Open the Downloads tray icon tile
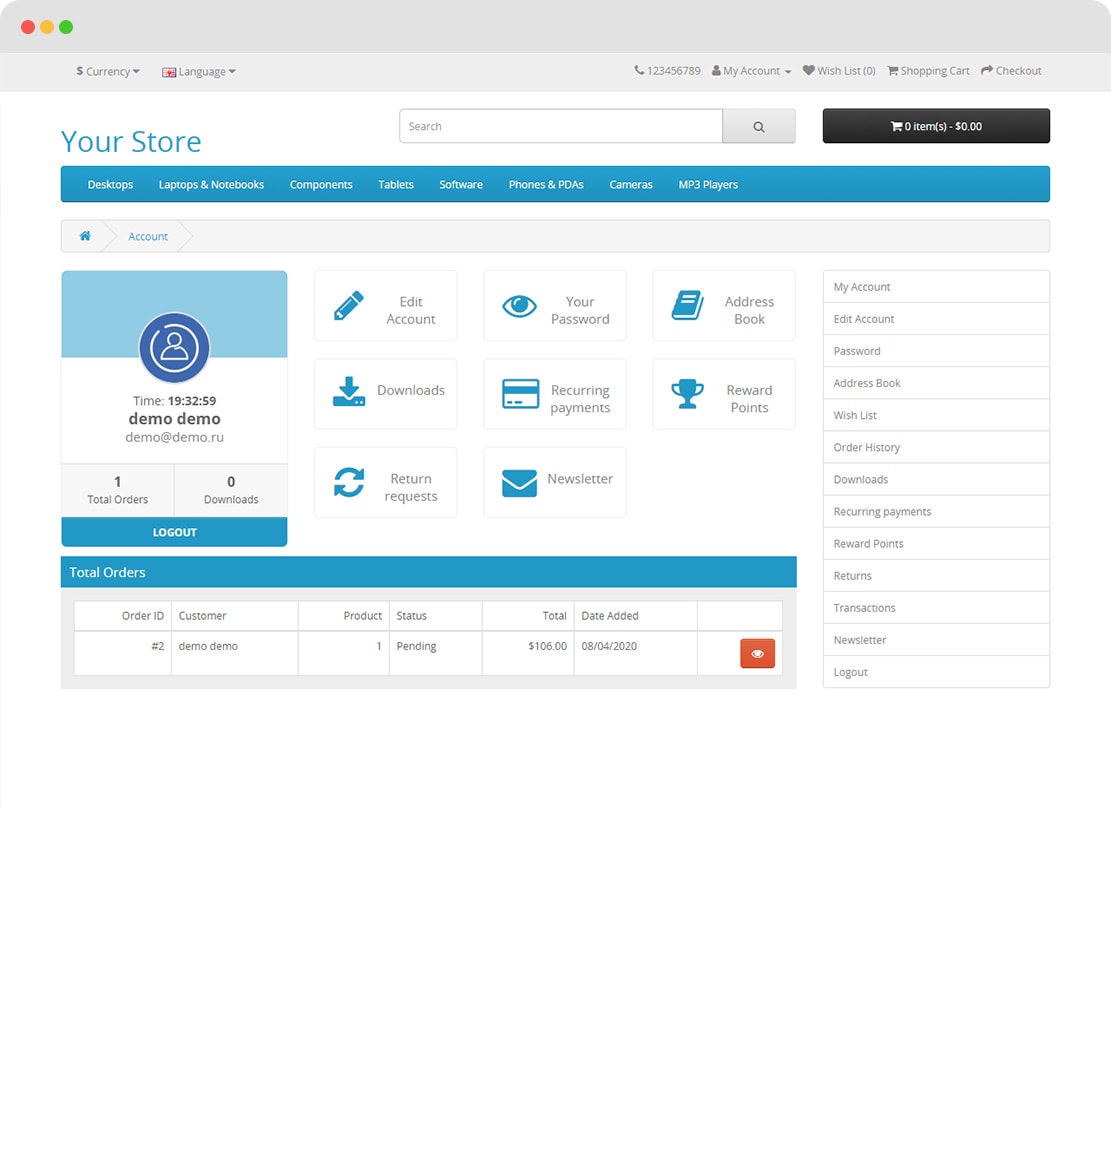Screen dimensions: 1111x1164 point(349,392)
